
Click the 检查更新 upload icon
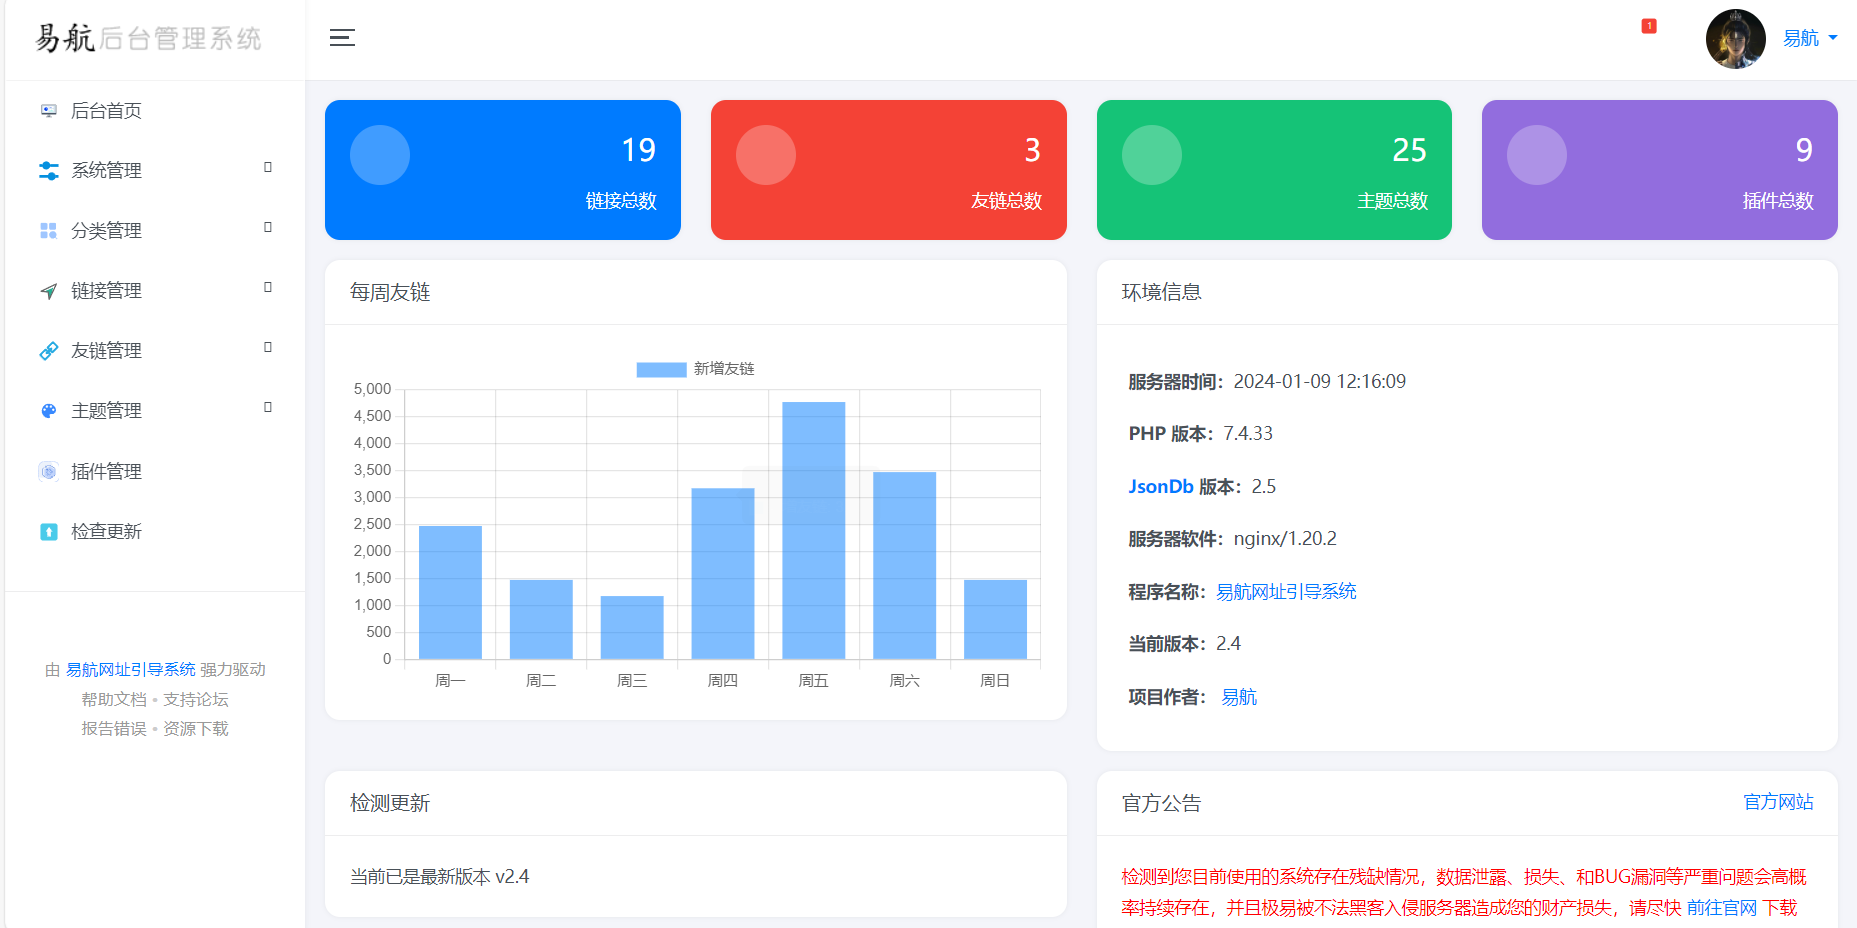click(48, 532)
